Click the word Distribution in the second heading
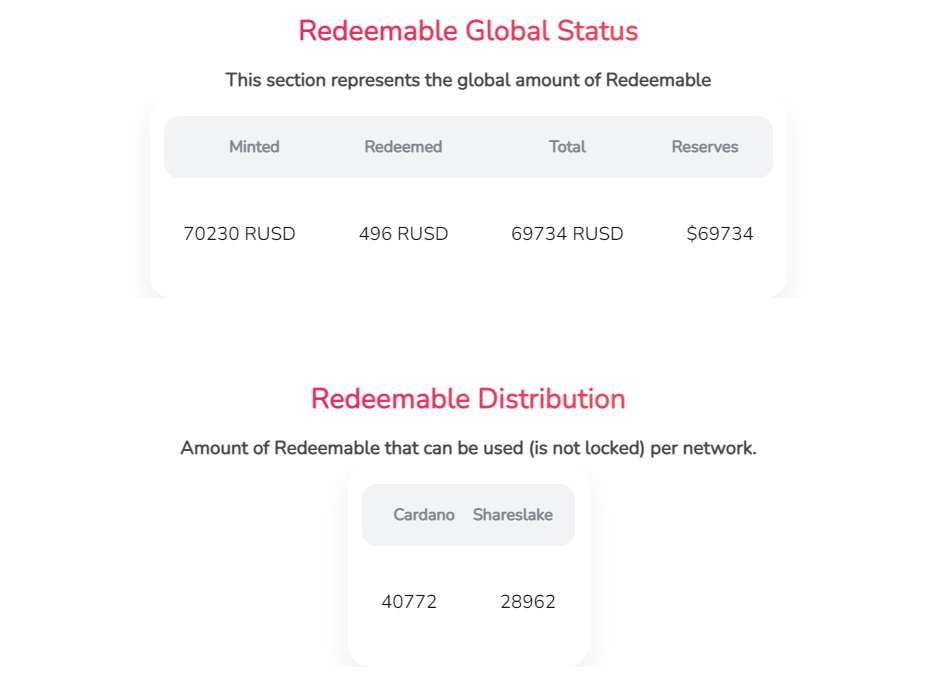 coord(551,399)
